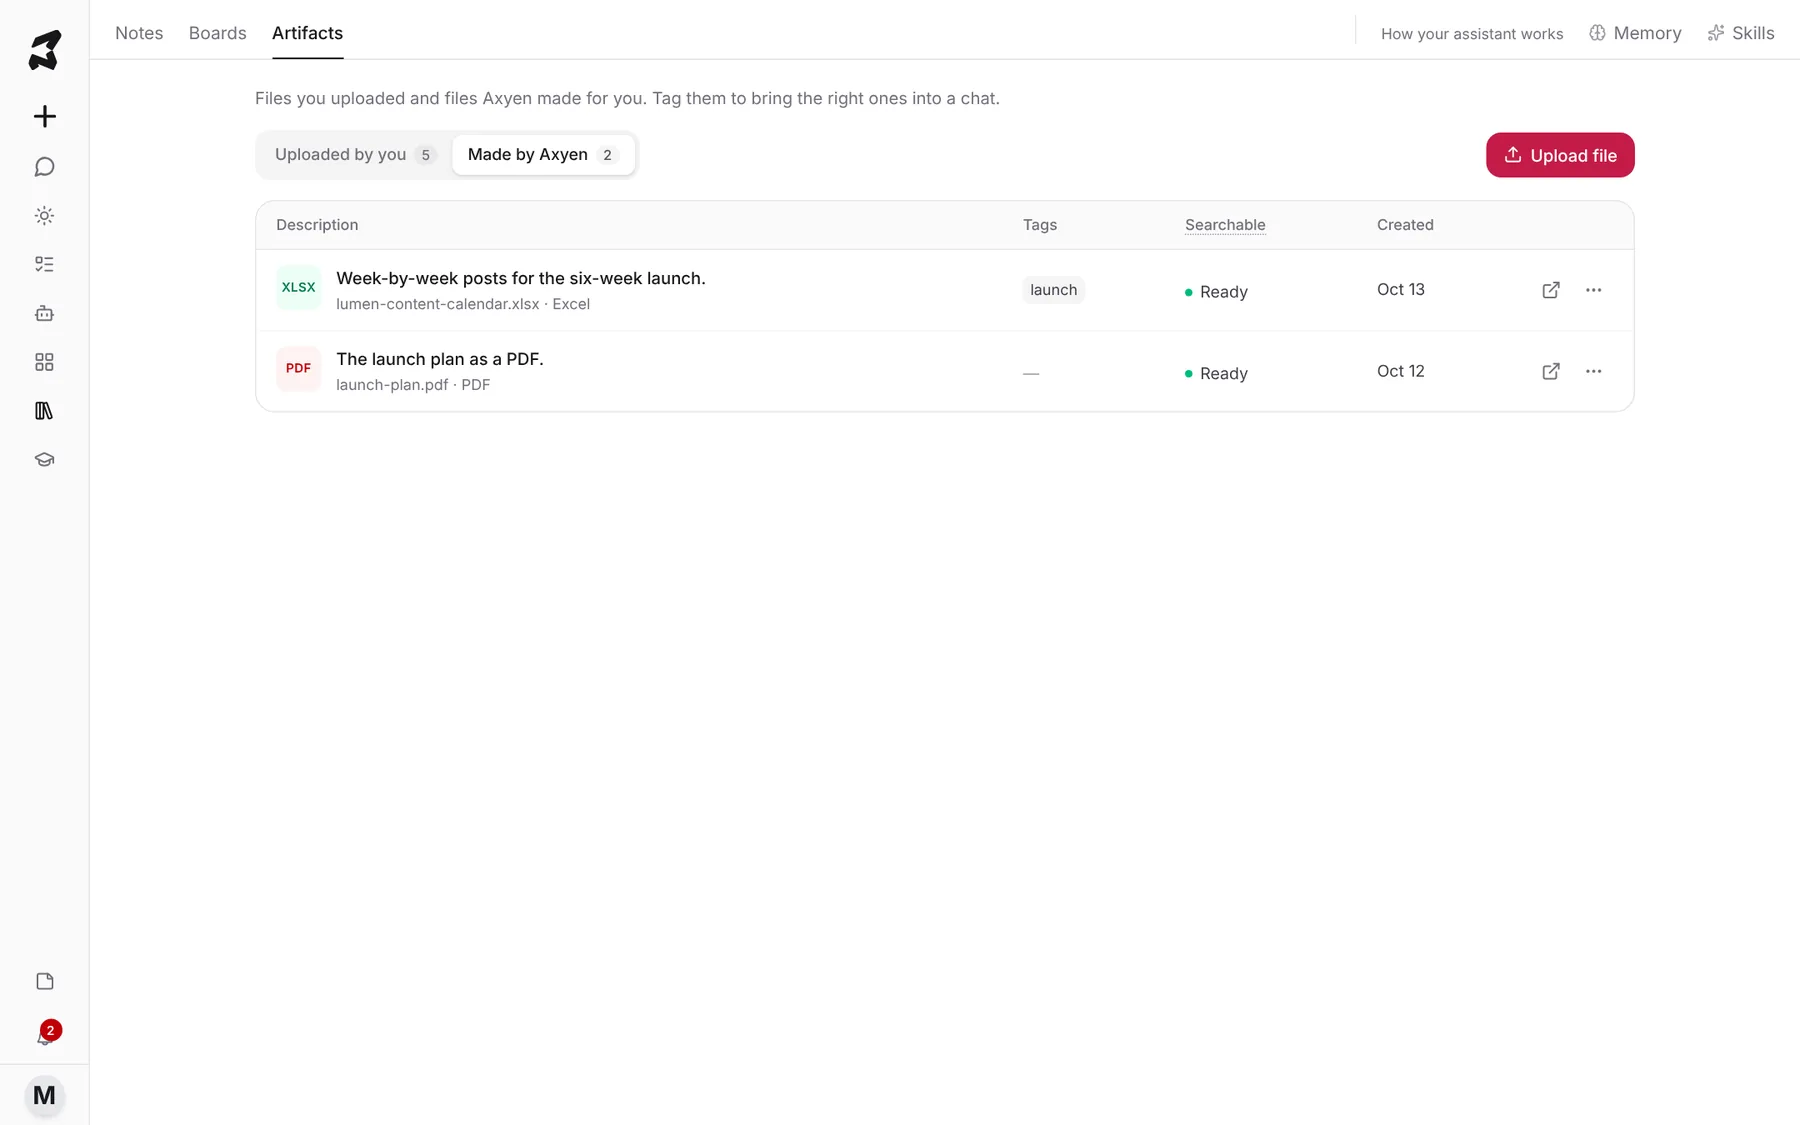This screenshot has width=1800, height=1125.
Task: Click the Created column header
Action: click(1405, 225)
